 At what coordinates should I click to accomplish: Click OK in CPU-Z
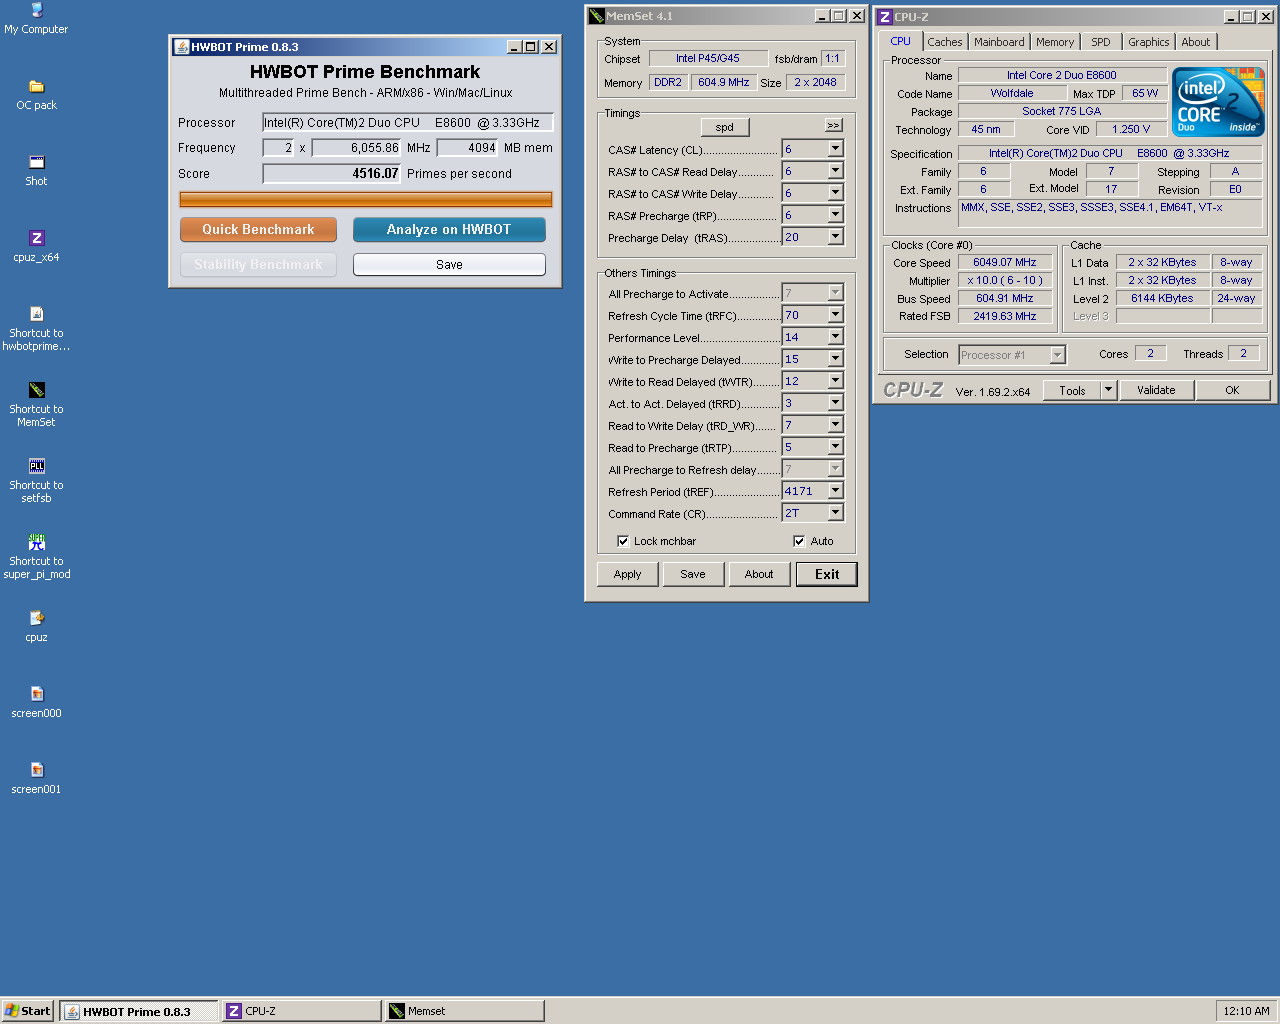pos(1232,390)
